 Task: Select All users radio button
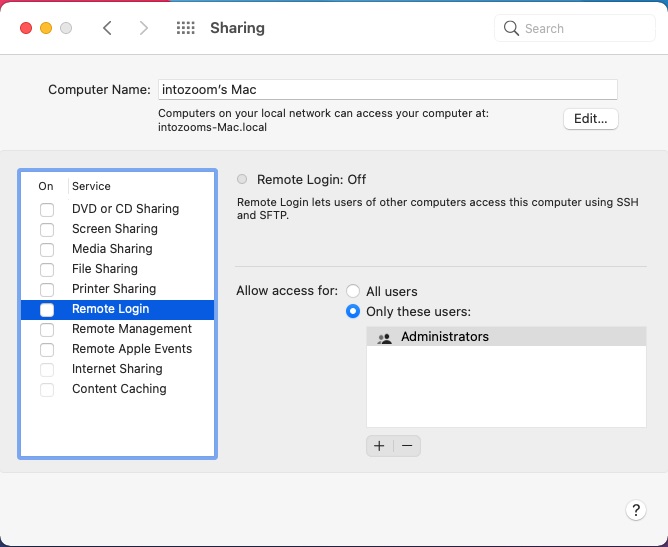[353, 291]
